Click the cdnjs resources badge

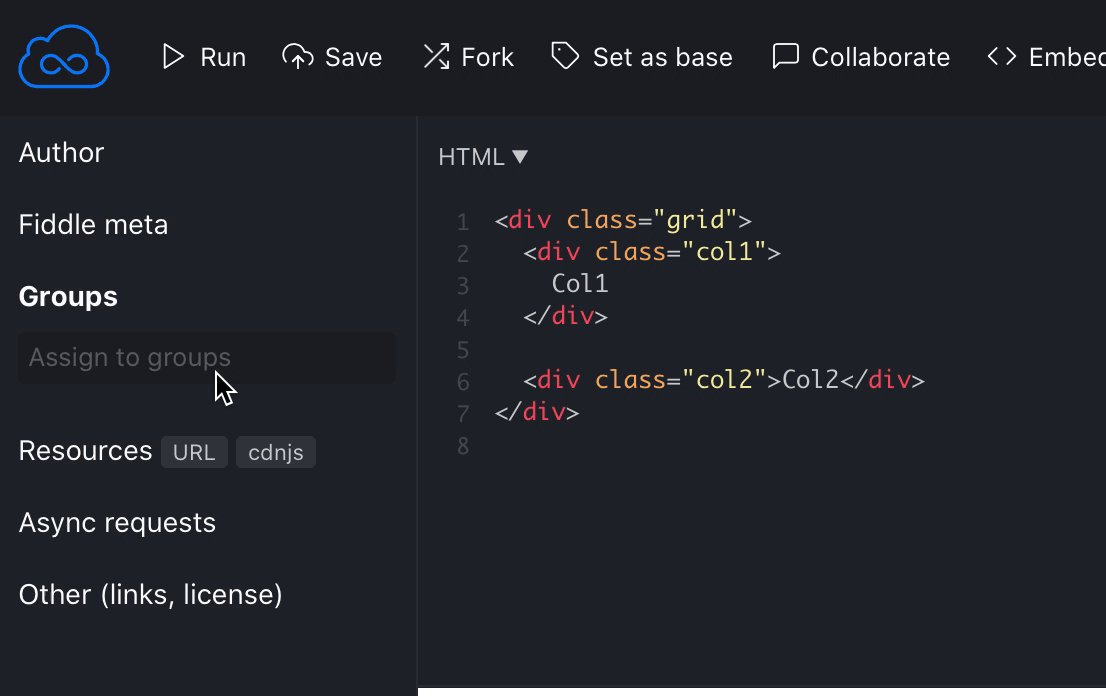276,452
